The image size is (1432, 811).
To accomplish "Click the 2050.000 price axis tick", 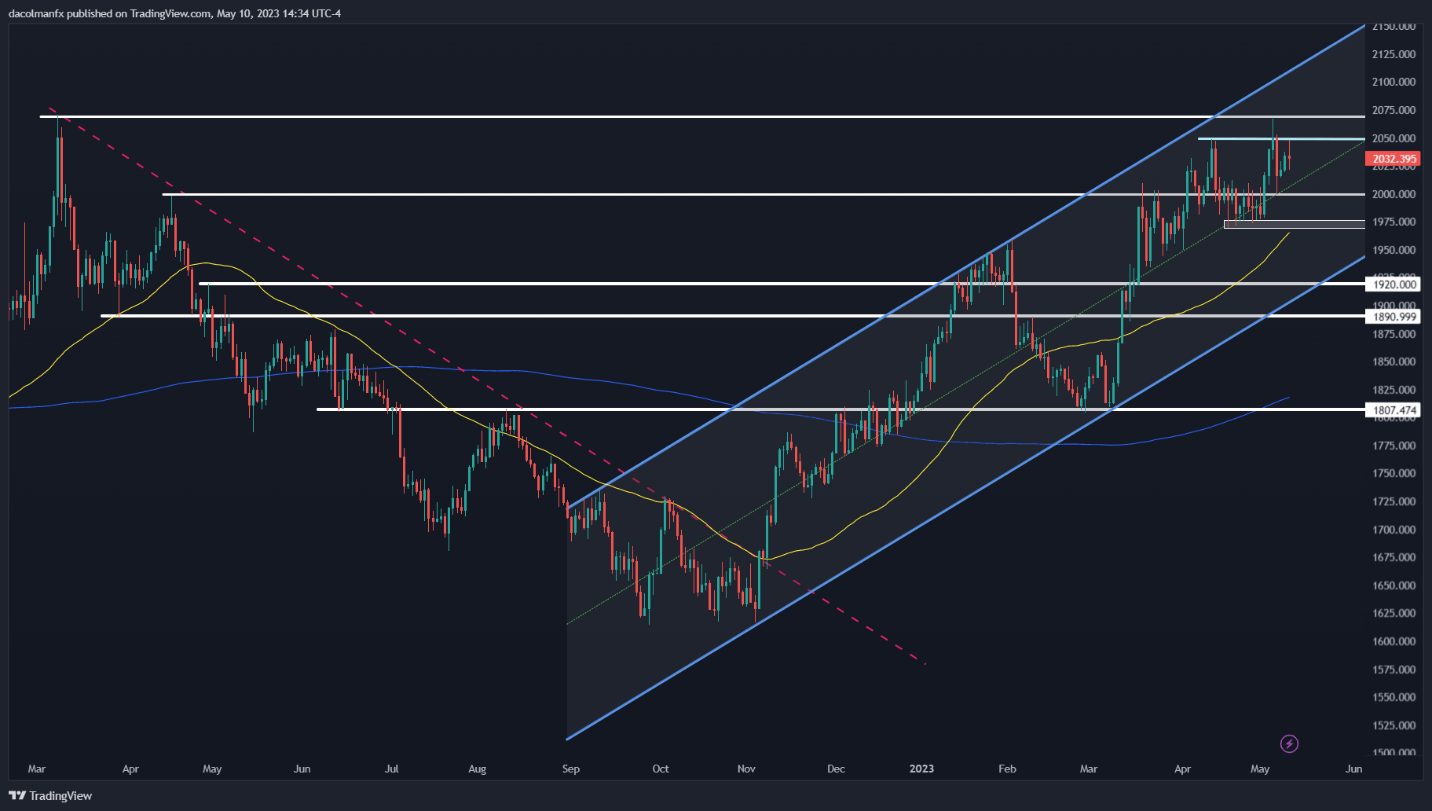I will click(x=1396, y=138).
